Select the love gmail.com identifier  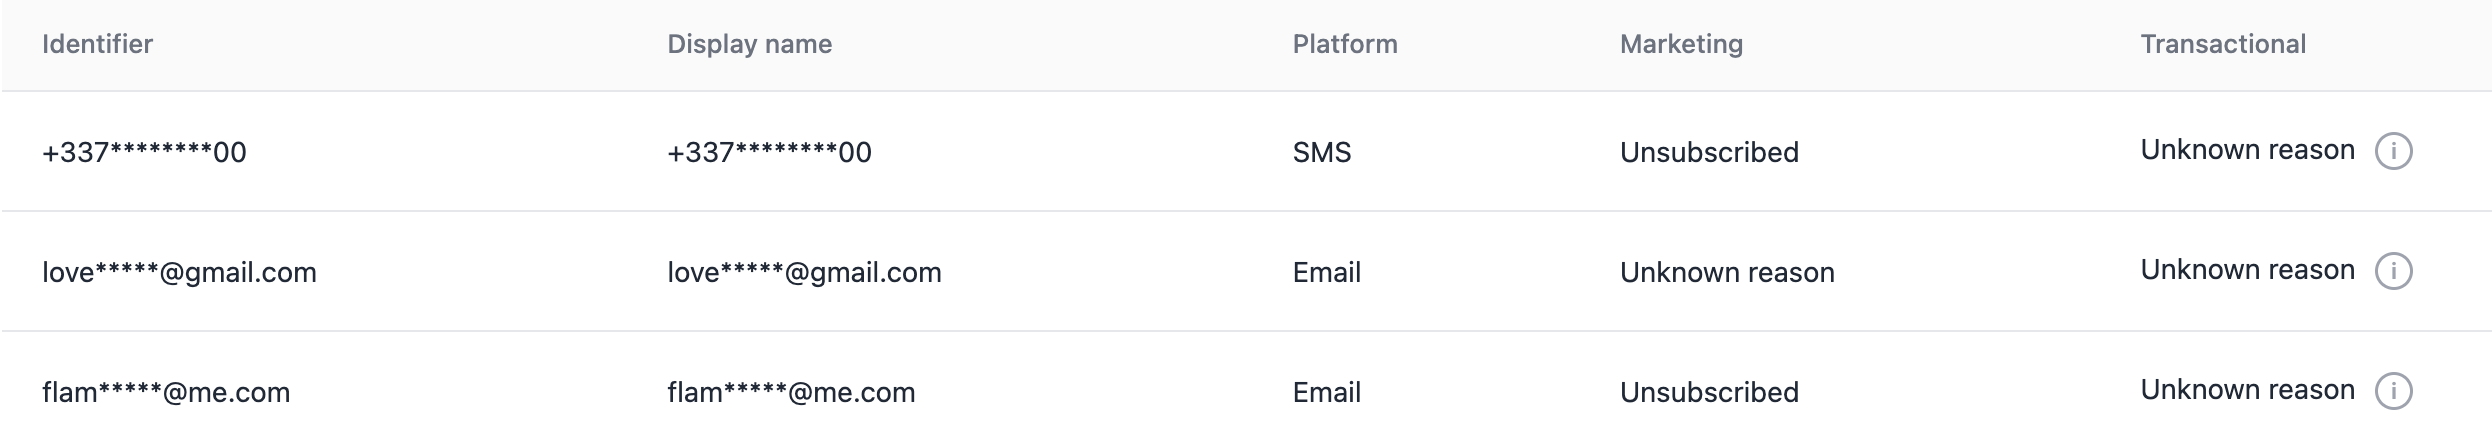coord(179,272)
